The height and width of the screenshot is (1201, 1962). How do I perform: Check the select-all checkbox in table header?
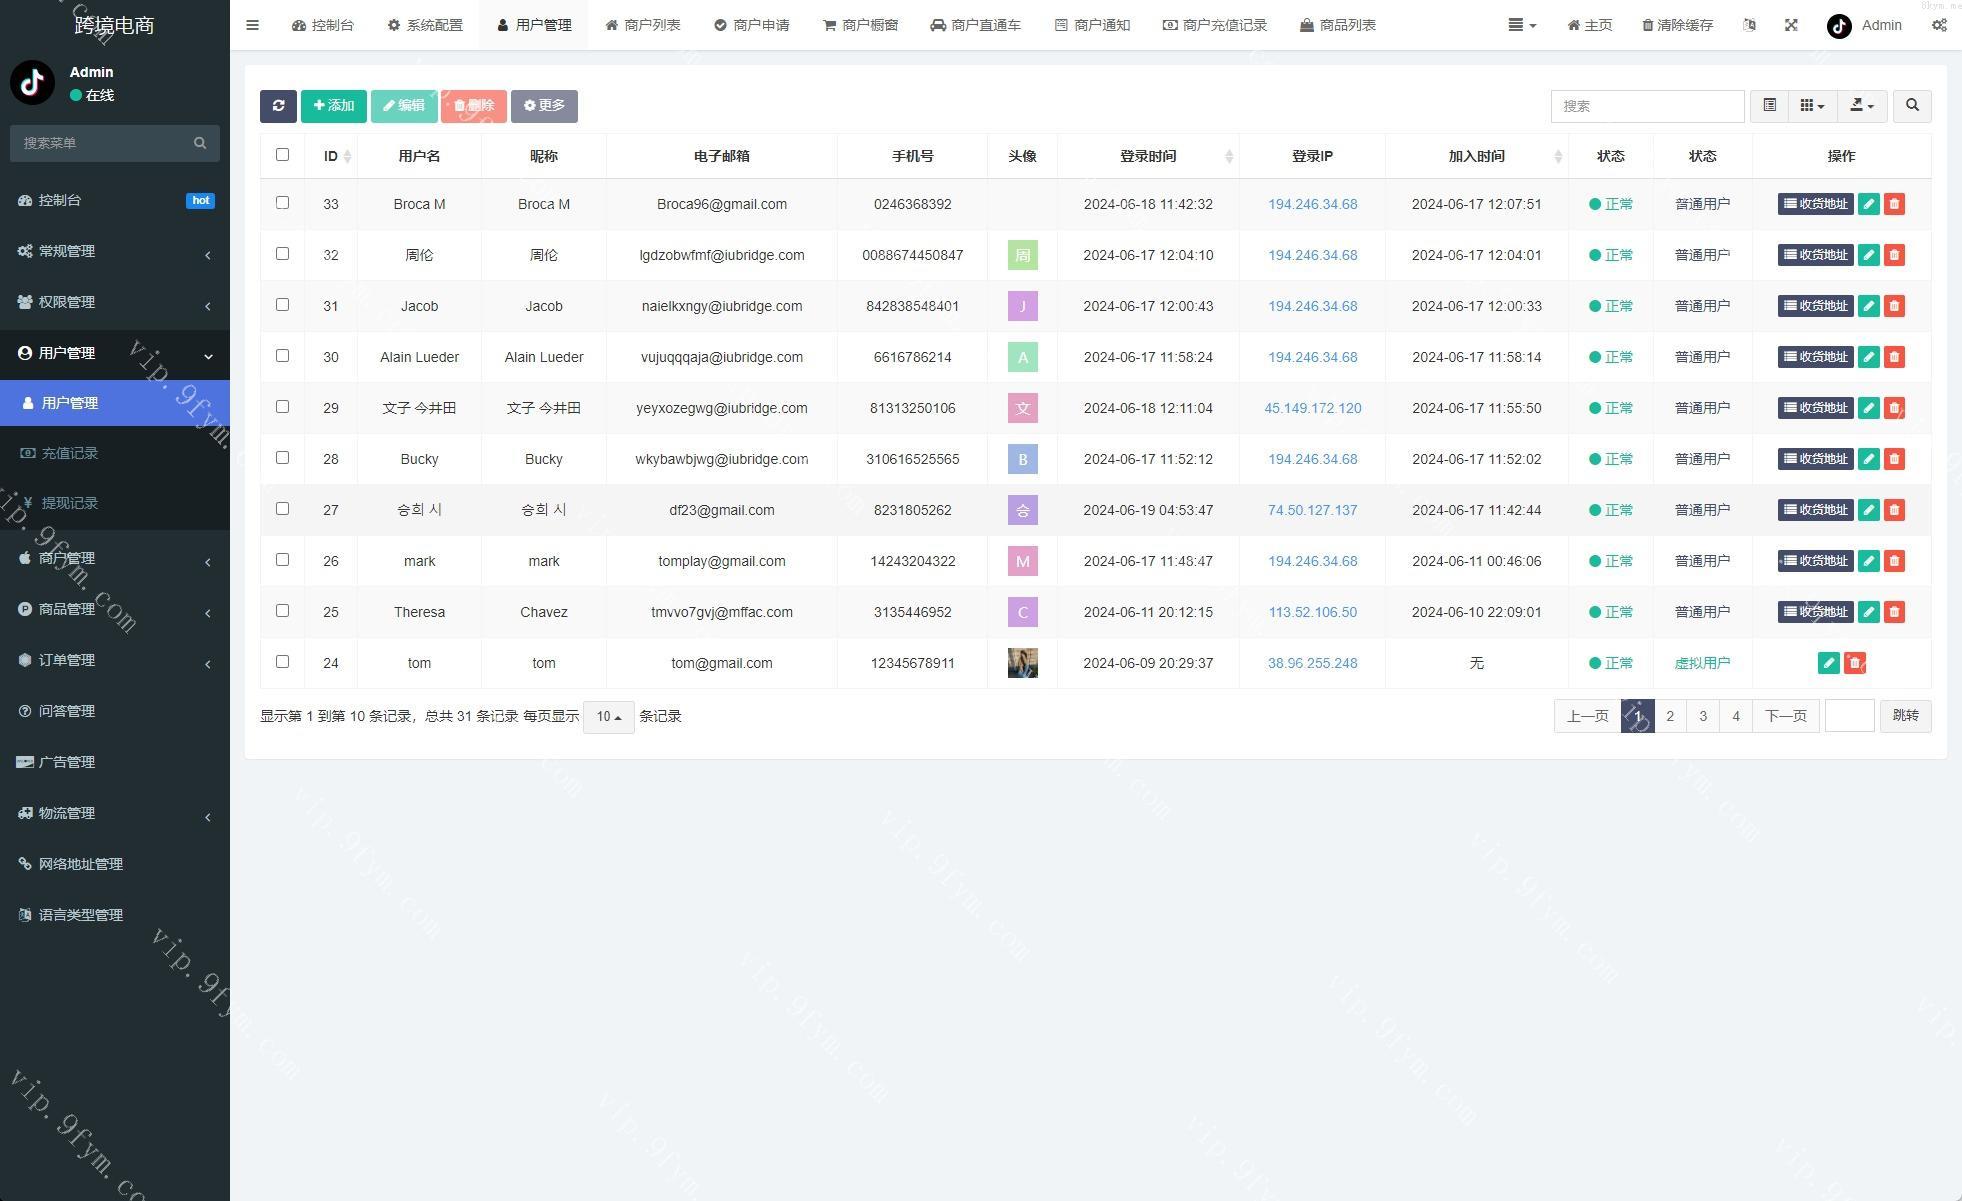[282, 155]
